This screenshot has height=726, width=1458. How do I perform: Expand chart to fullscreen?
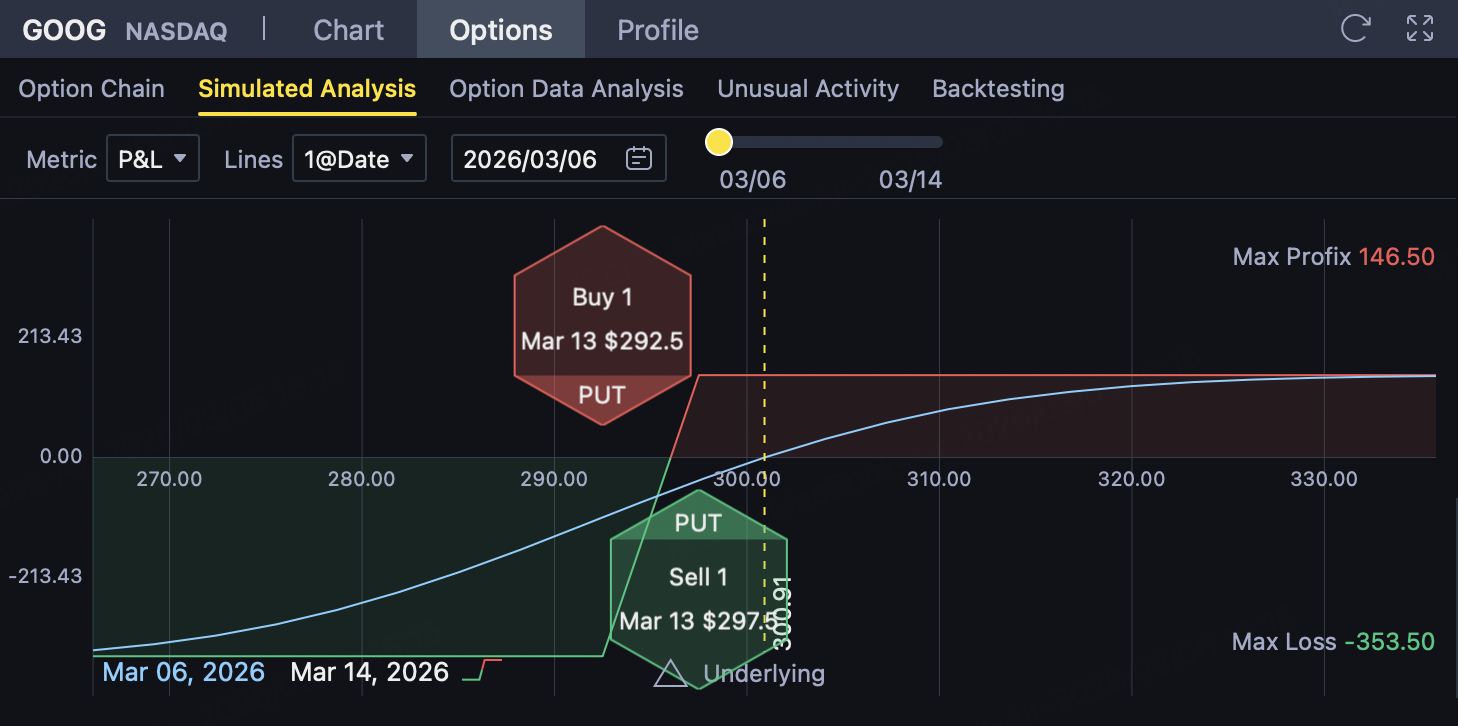(1420, 28)
